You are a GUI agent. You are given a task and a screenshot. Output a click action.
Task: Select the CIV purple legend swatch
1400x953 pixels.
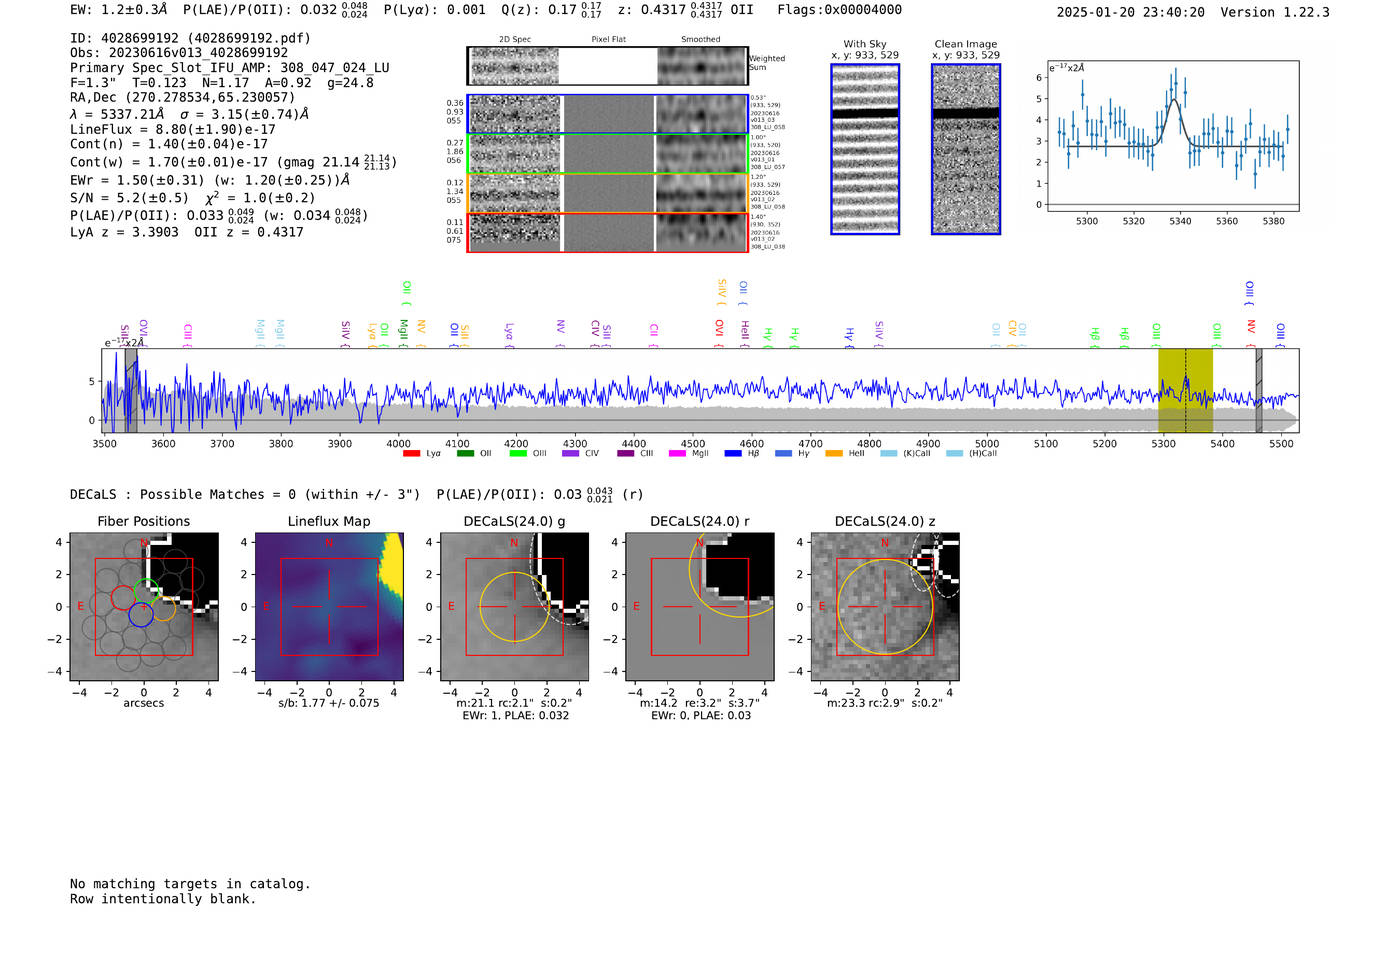point(570,454)
